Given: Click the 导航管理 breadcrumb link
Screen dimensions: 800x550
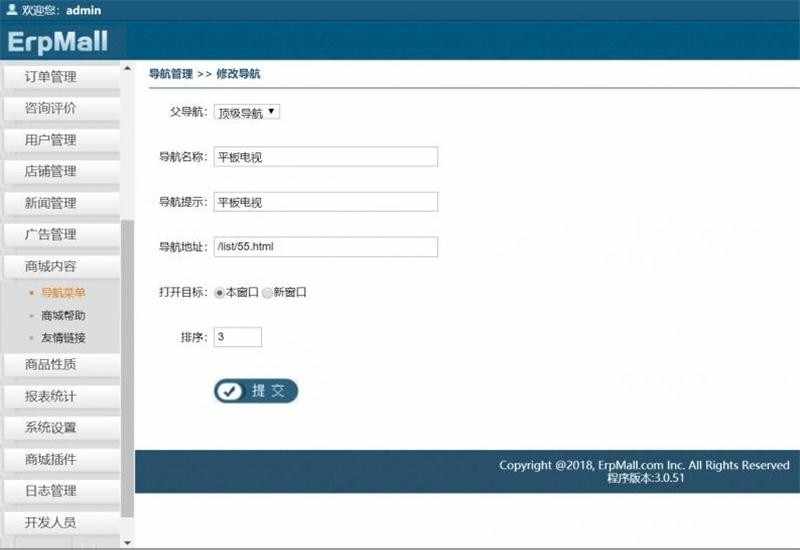Looking at the screenshot, I should tap(171, 74).
